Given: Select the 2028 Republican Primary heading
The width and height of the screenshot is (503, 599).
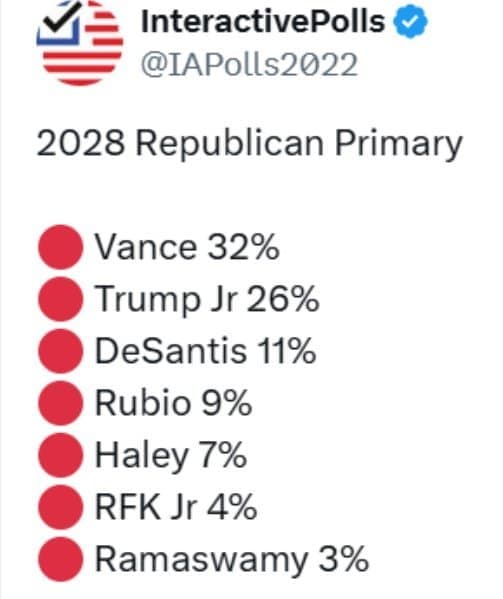Looking at the screenshot, I should click(249, 144).
